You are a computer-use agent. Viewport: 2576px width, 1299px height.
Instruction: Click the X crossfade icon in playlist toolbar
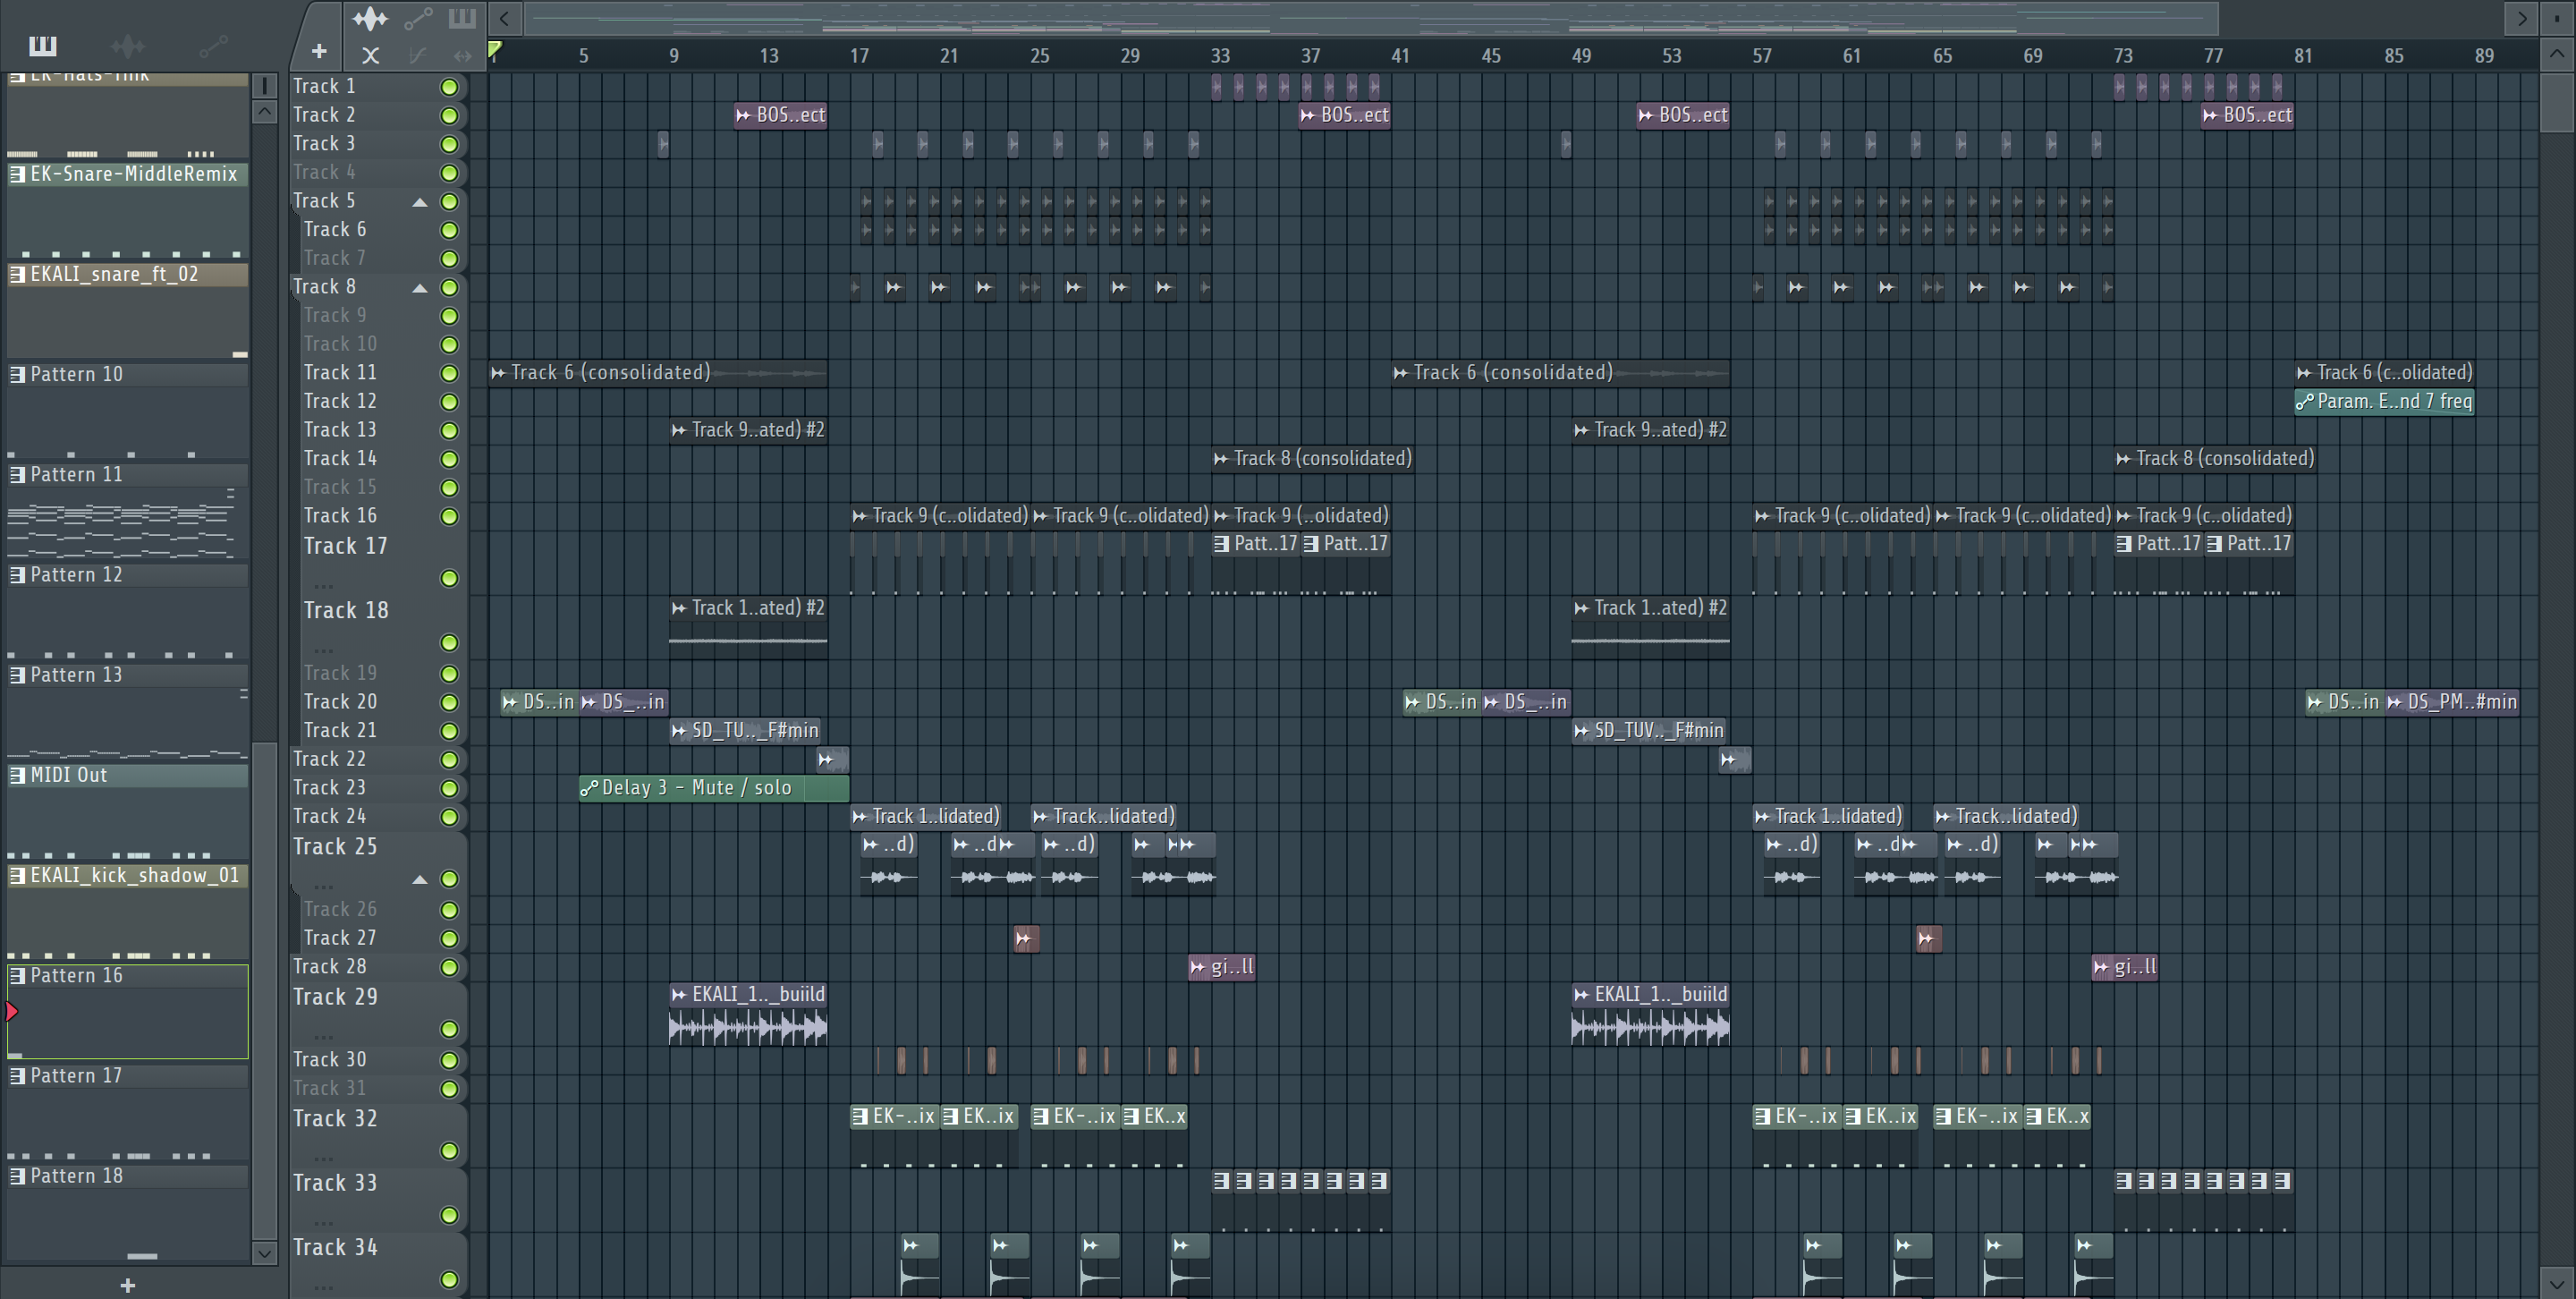tap(370, 56)
